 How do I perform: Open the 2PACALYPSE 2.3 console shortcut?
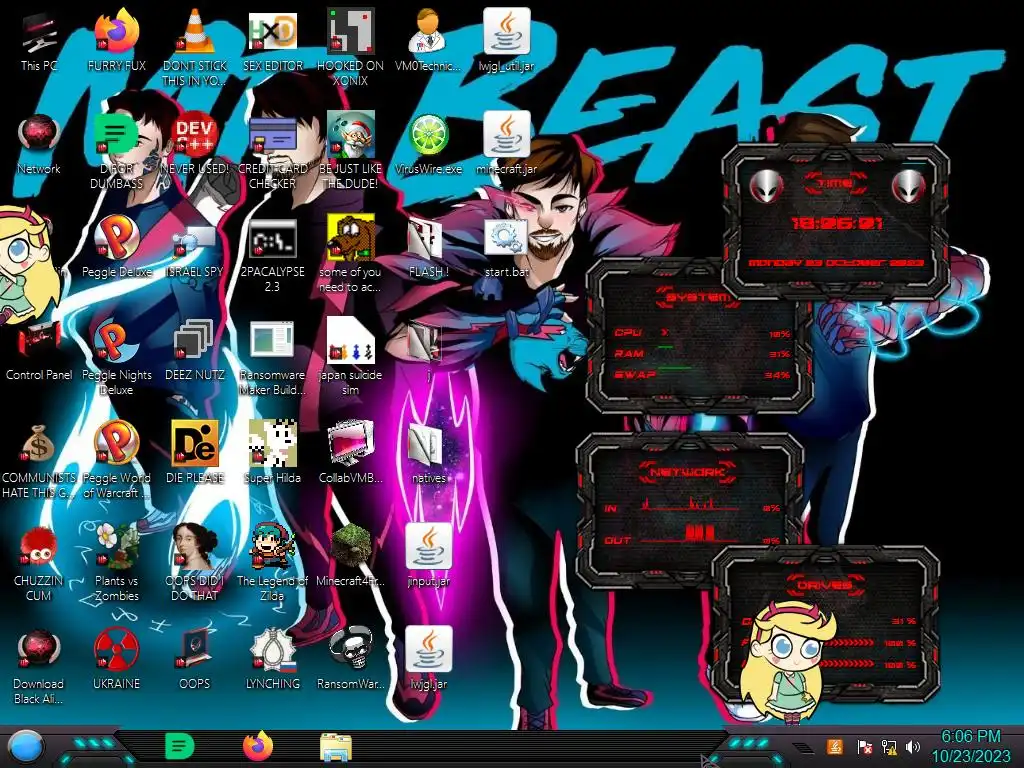[x=272, y=255]
